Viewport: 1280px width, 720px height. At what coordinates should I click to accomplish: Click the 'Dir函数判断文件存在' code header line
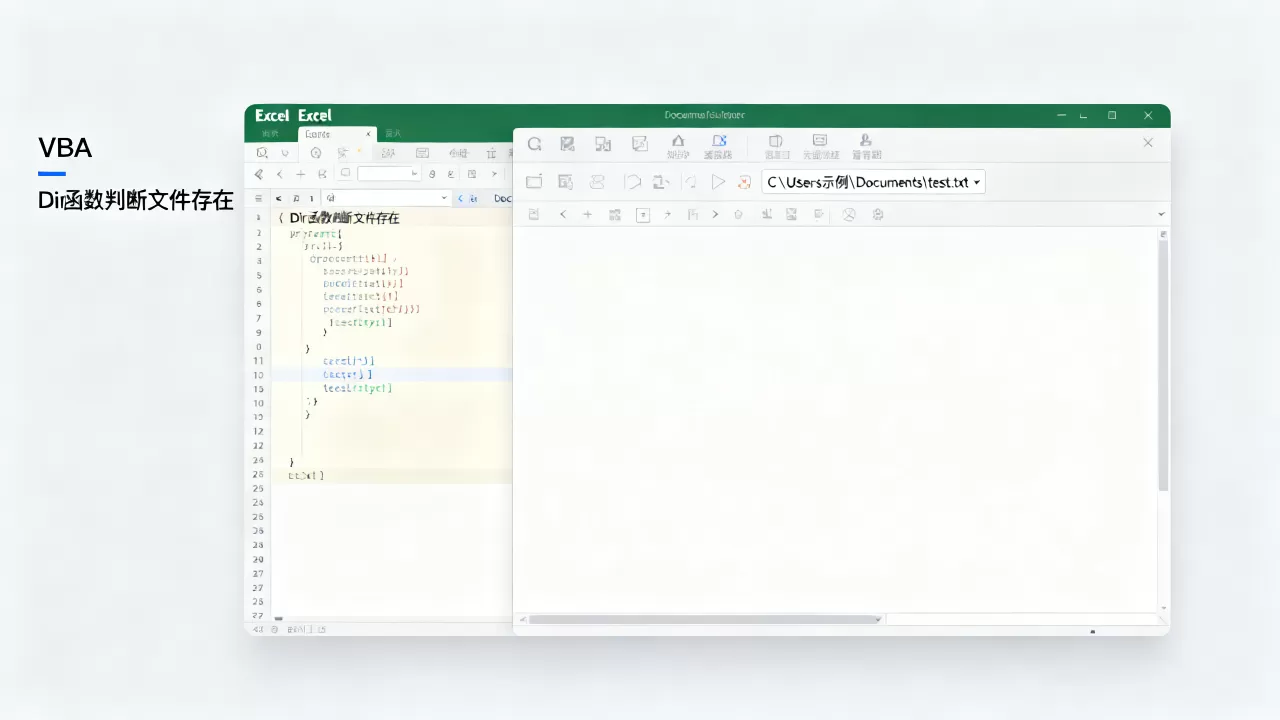coord(344,217)
